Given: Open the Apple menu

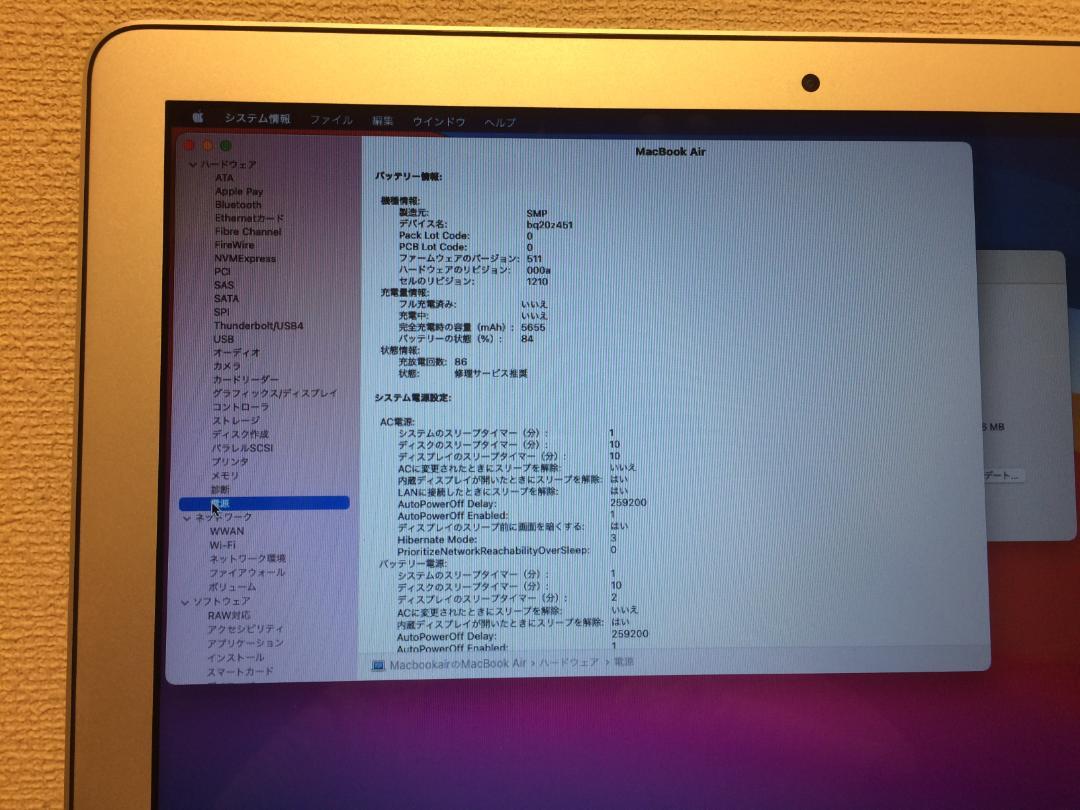Looking at the screenshot, I should coord(198,117).
